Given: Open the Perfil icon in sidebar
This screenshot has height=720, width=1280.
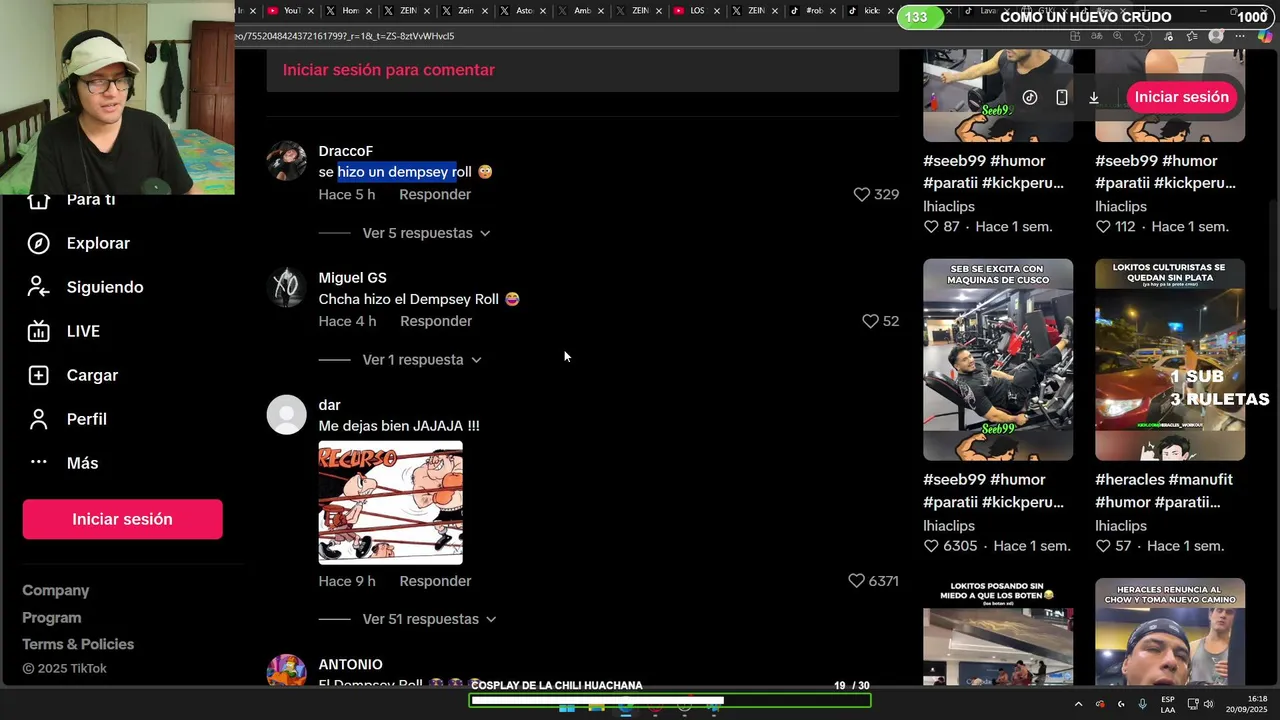Looking at the screenshot, I should [38, 419].
